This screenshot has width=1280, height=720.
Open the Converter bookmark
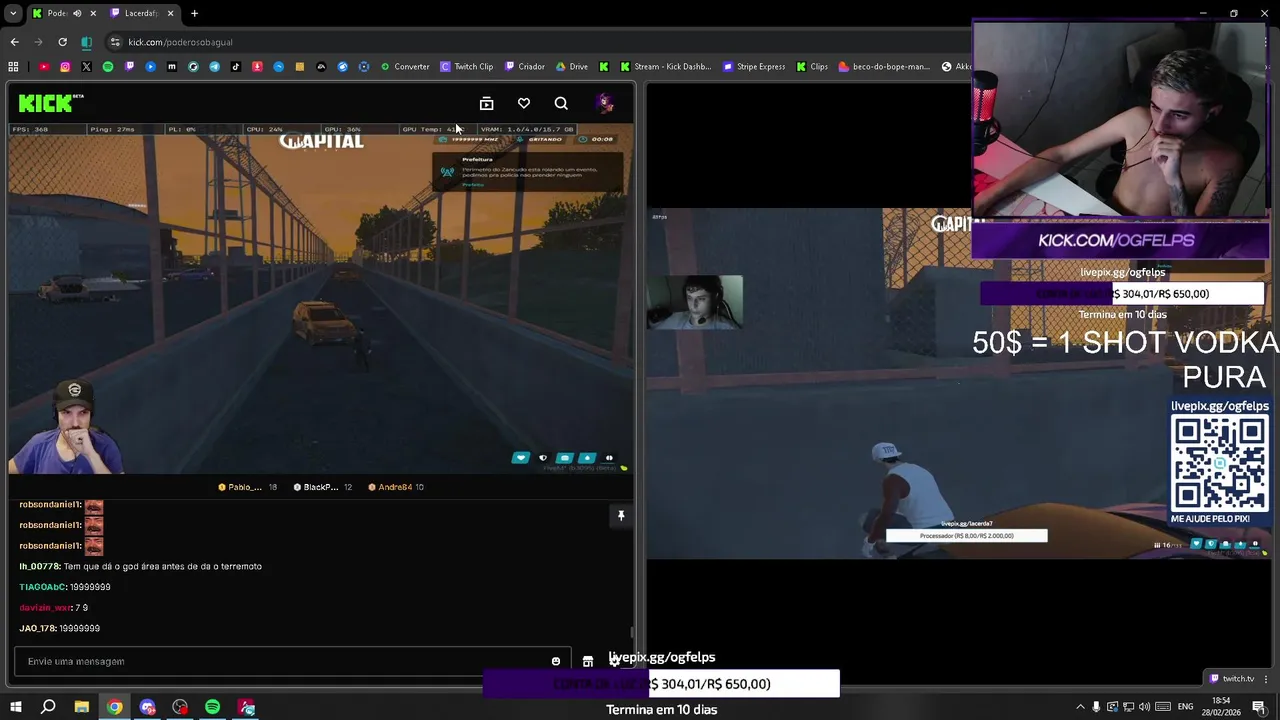click(405, 67)
